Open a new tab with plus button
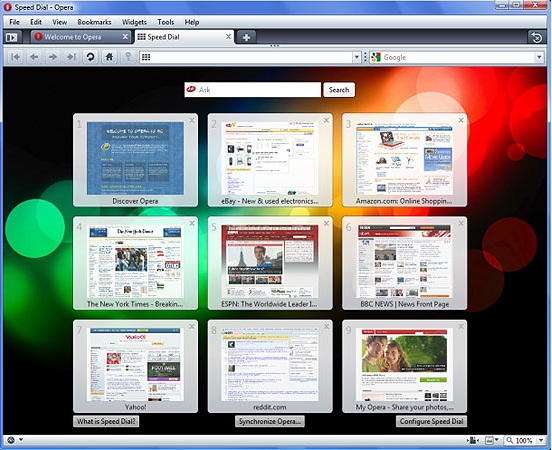552x450 pixels. [x=246, y=37]
